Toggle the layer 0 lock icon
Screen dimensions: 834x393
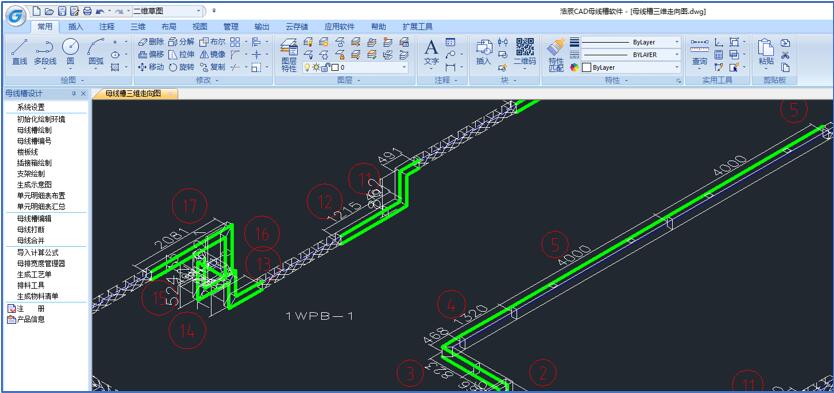click(x=324, y=68)
